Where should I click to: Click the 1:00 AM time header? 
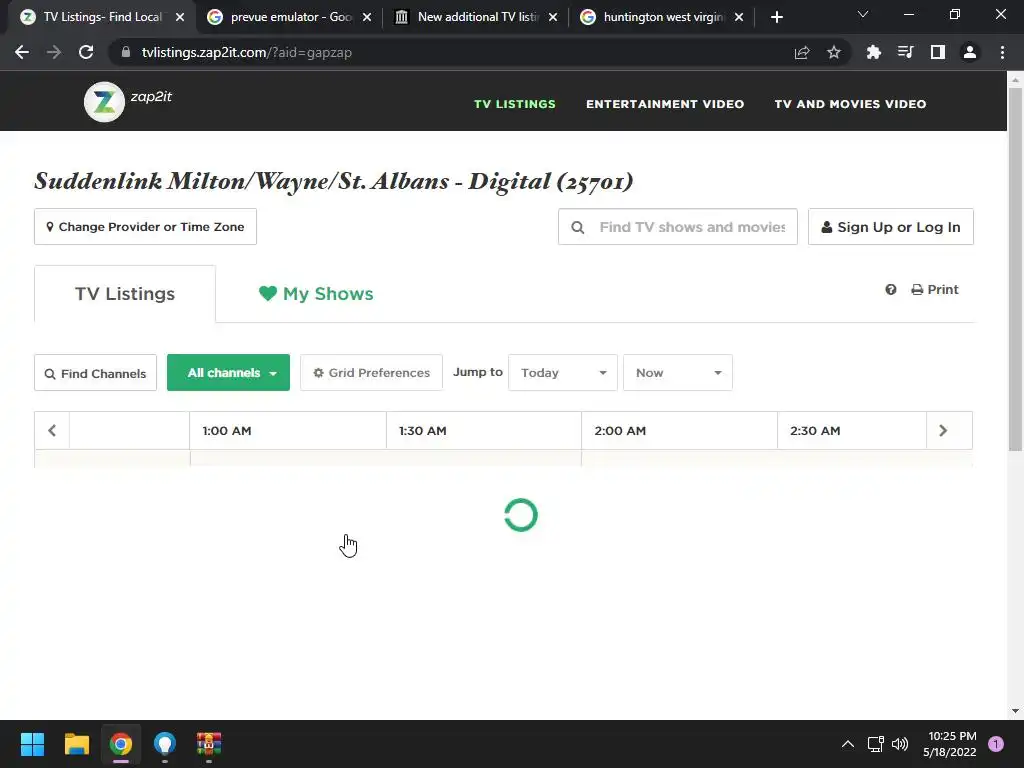pos(288,430)
